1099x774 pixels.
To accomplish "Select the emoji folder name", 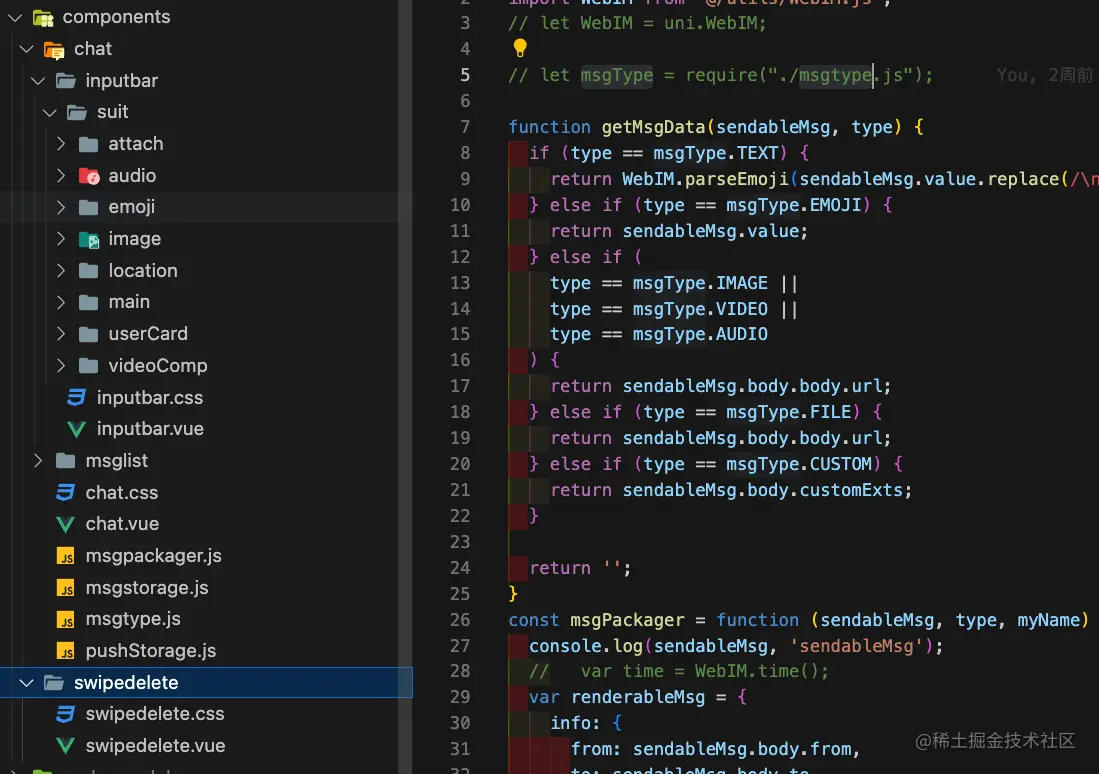I will pos(132,208).
